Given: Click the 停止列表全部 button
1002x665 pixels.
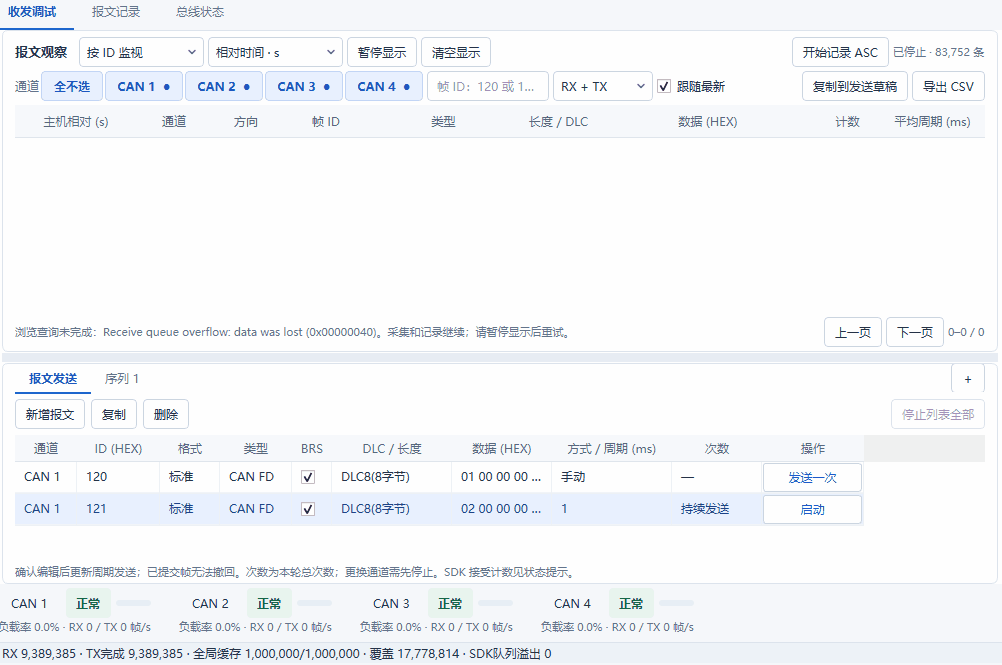Looking at the screenshot, I should pyautogui.click(x=937, y=414).
